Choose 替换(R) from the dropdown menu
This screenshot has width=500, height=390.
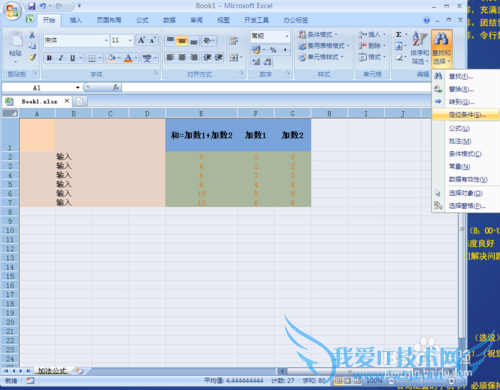click(x=466, y=89)
